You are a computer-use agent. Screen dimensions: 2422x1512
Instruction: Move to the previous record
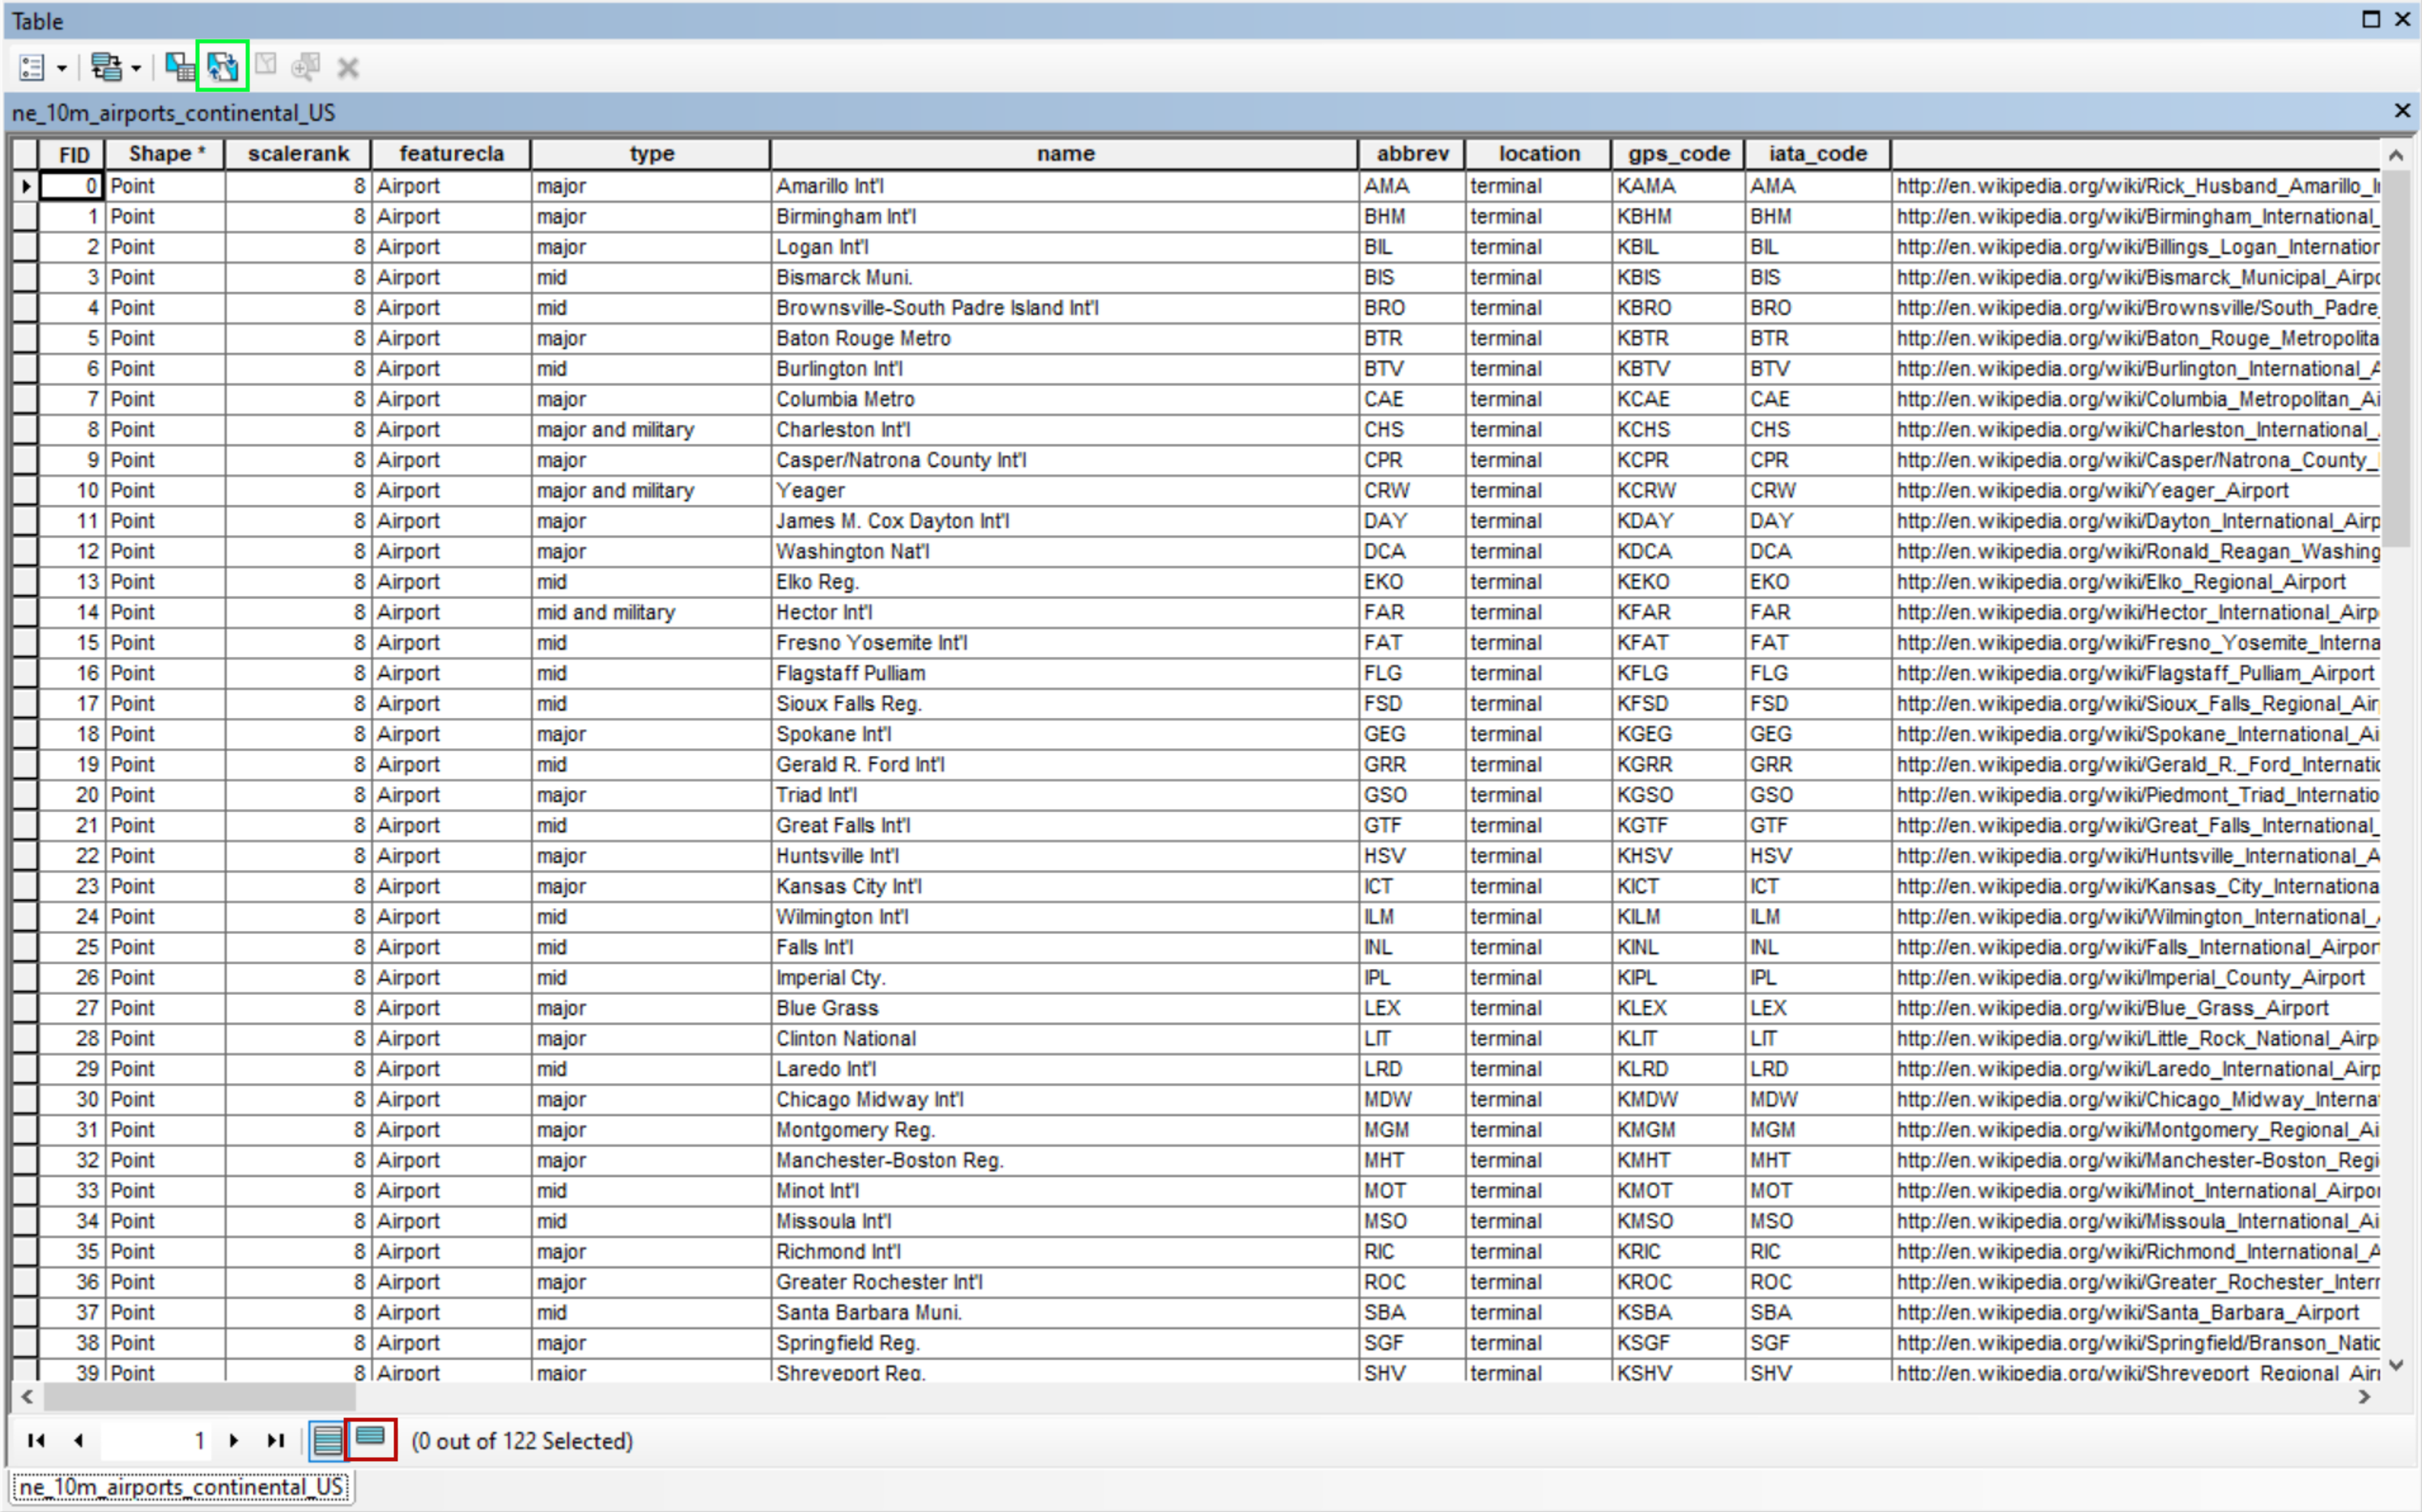(x=78, y=1440)
